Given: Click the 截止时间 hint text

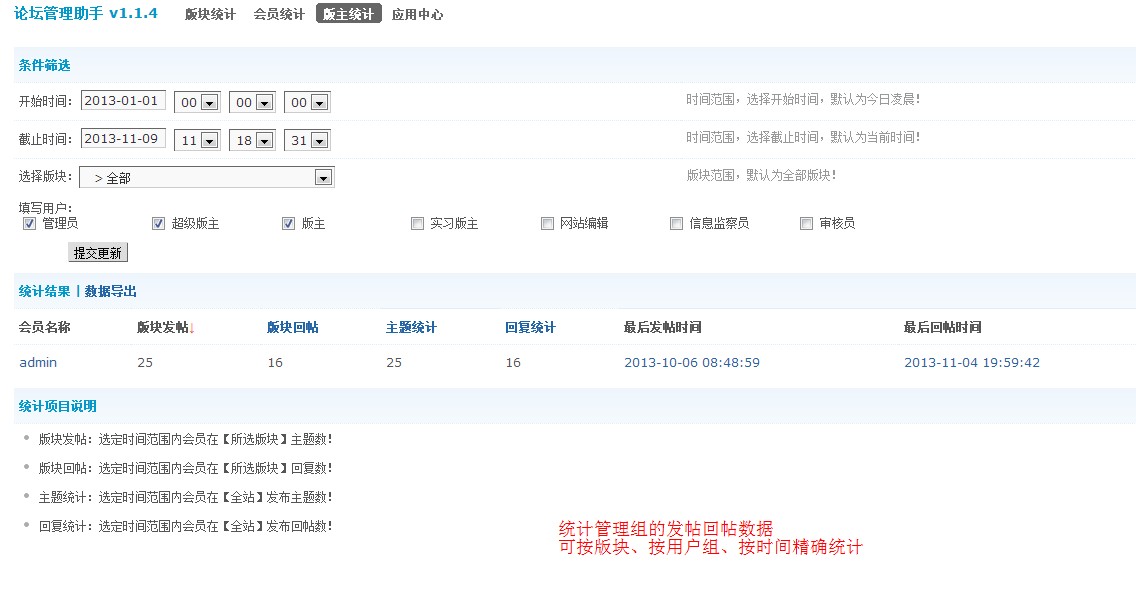Looking at the screenshot, I should coord(803,137).
